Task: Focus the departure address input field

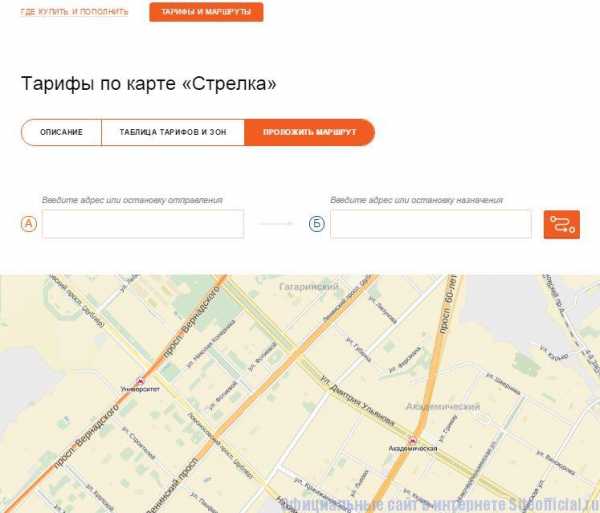Action: click(143, 224)
